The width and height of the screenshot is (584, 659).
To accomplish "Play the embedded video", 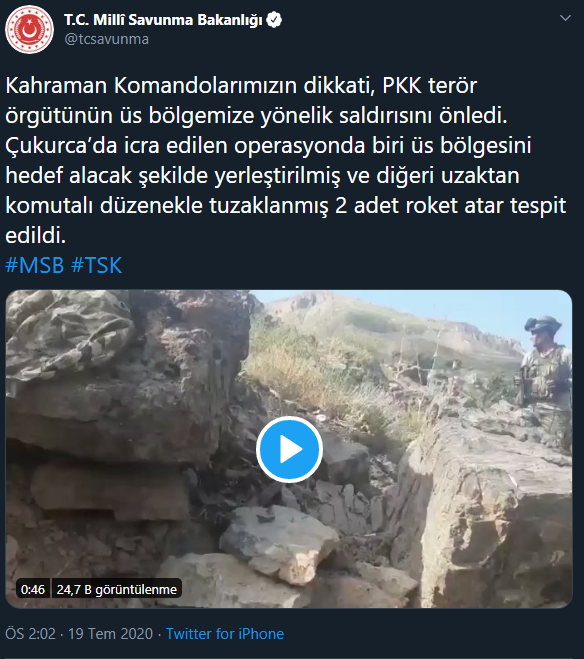I will (x=289, y=449).
